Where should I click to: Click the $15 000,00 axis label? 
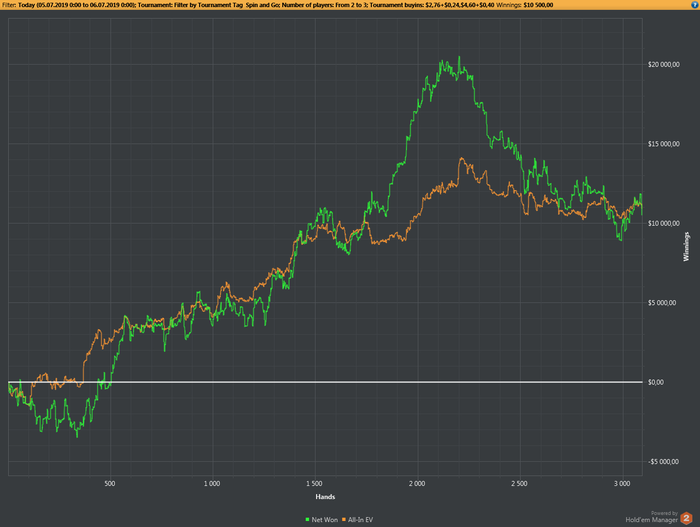663,144
